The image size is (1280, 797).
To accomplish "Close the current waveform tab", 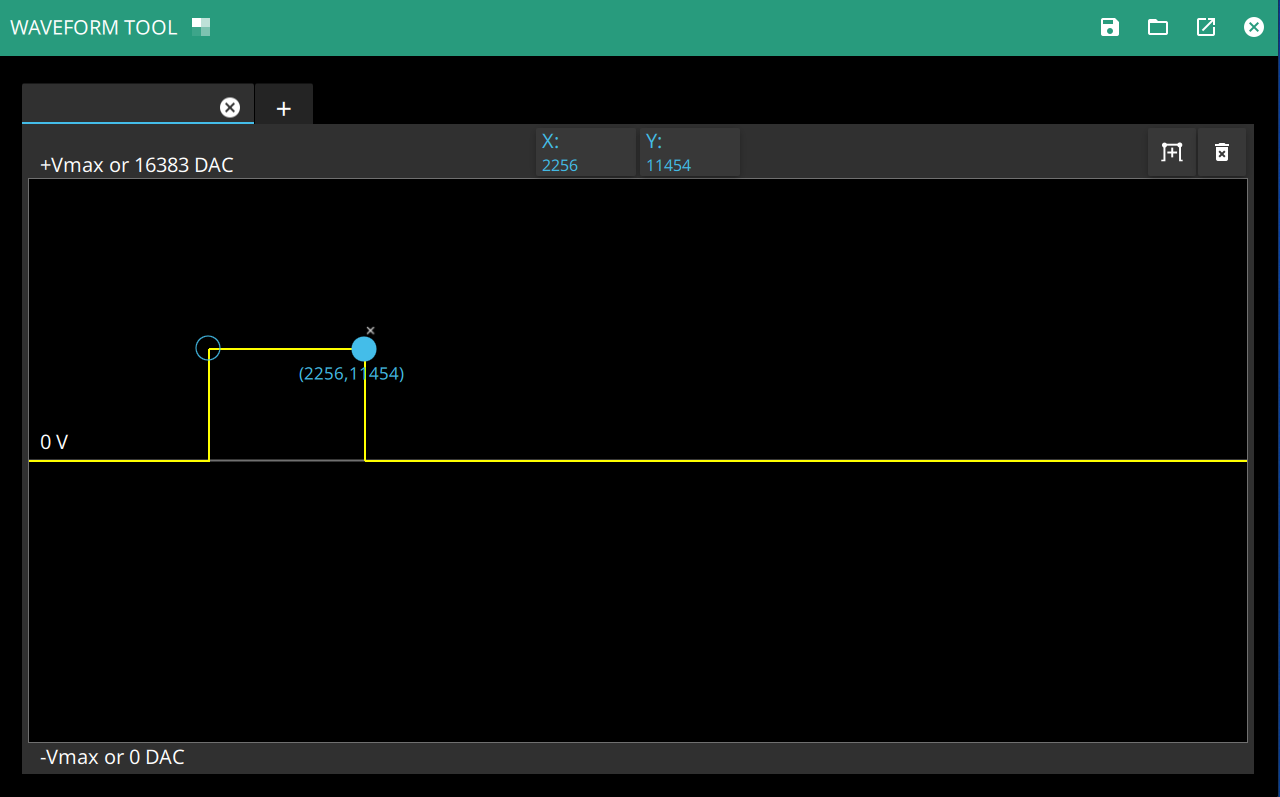I will (230, 107).
